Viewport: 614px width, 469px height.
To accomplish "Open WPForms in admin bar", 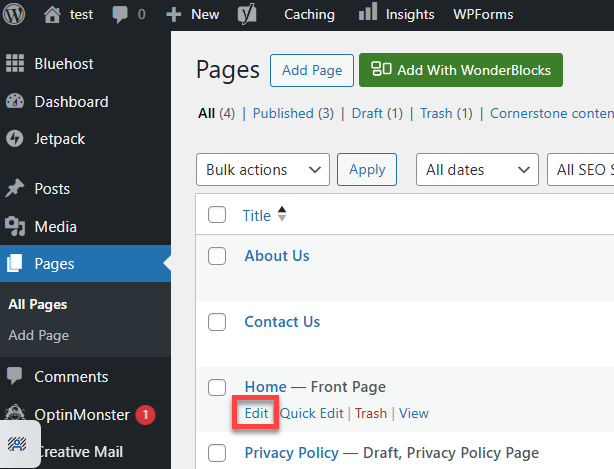I will coord(483,14).
